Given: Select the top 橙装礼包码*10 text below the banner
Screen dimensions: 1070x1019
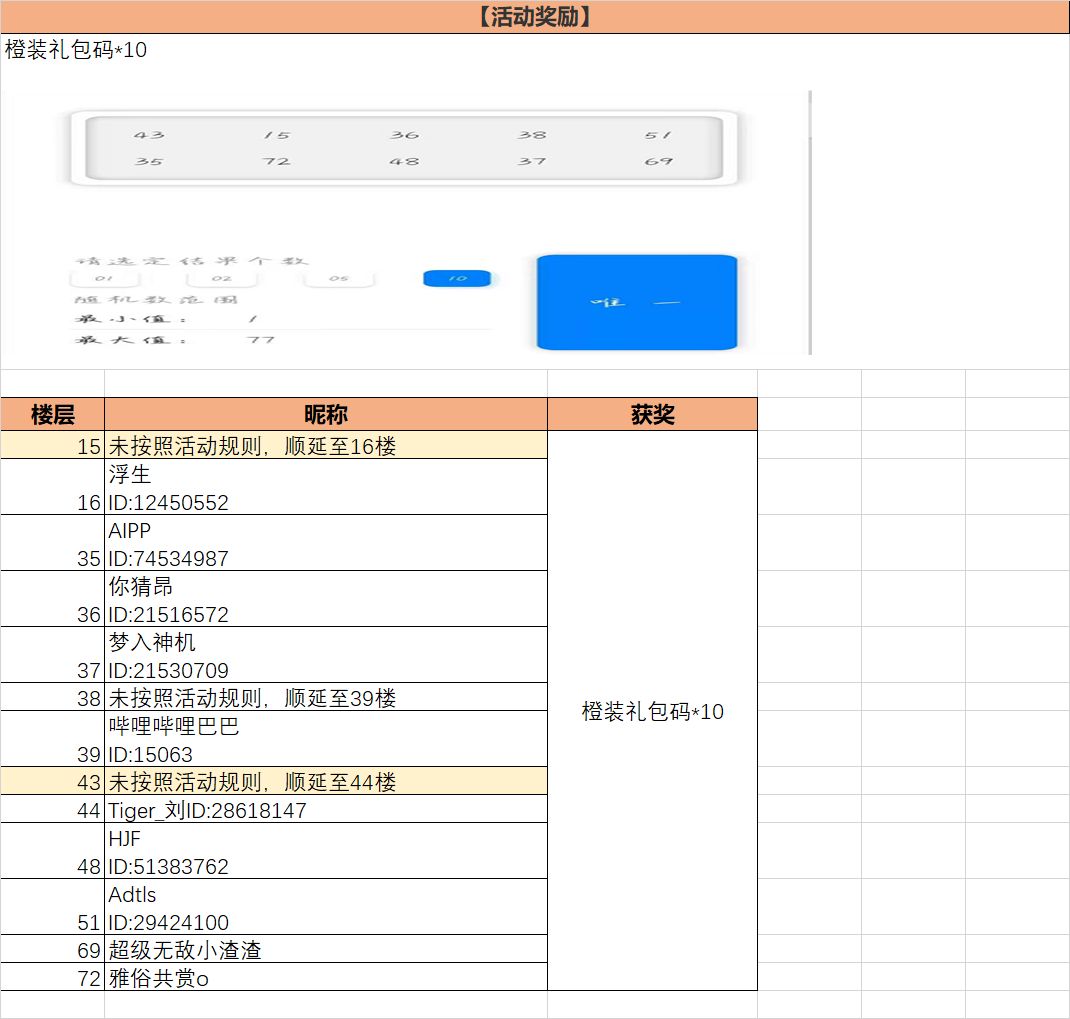Looking at the screenshot, I should (76, 50).
